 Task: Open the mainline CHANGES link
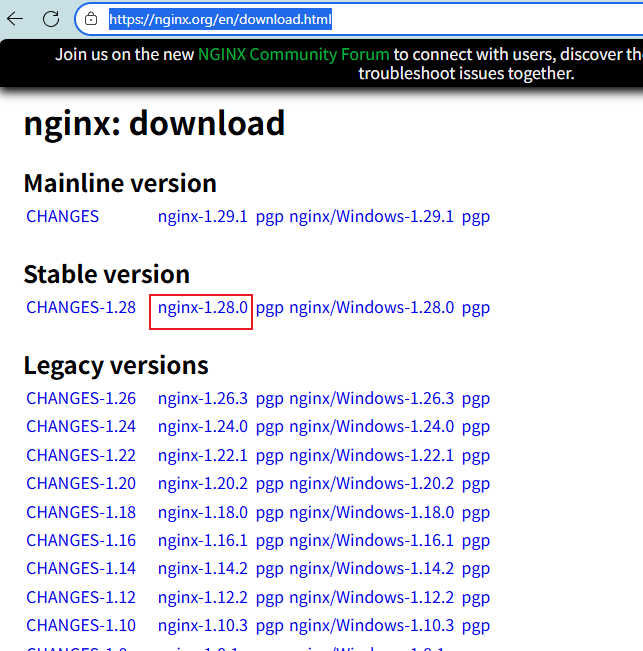[63, 216]
